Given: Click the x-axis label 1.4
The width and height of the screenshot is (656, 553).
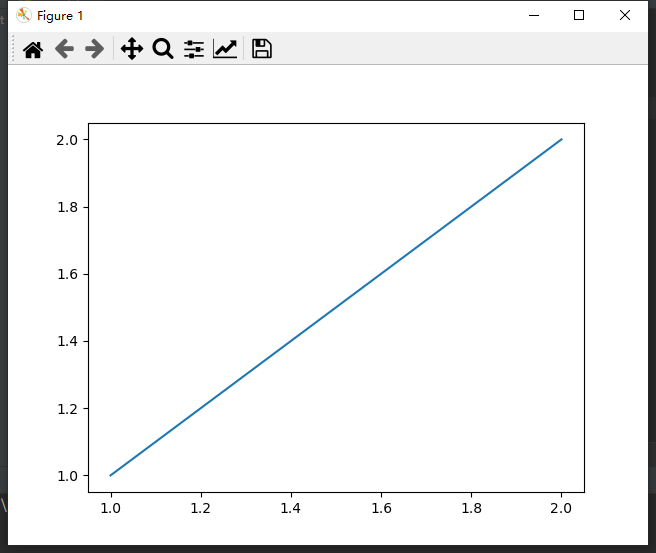Looking at the screenshot, I should (x=290, y=508).
